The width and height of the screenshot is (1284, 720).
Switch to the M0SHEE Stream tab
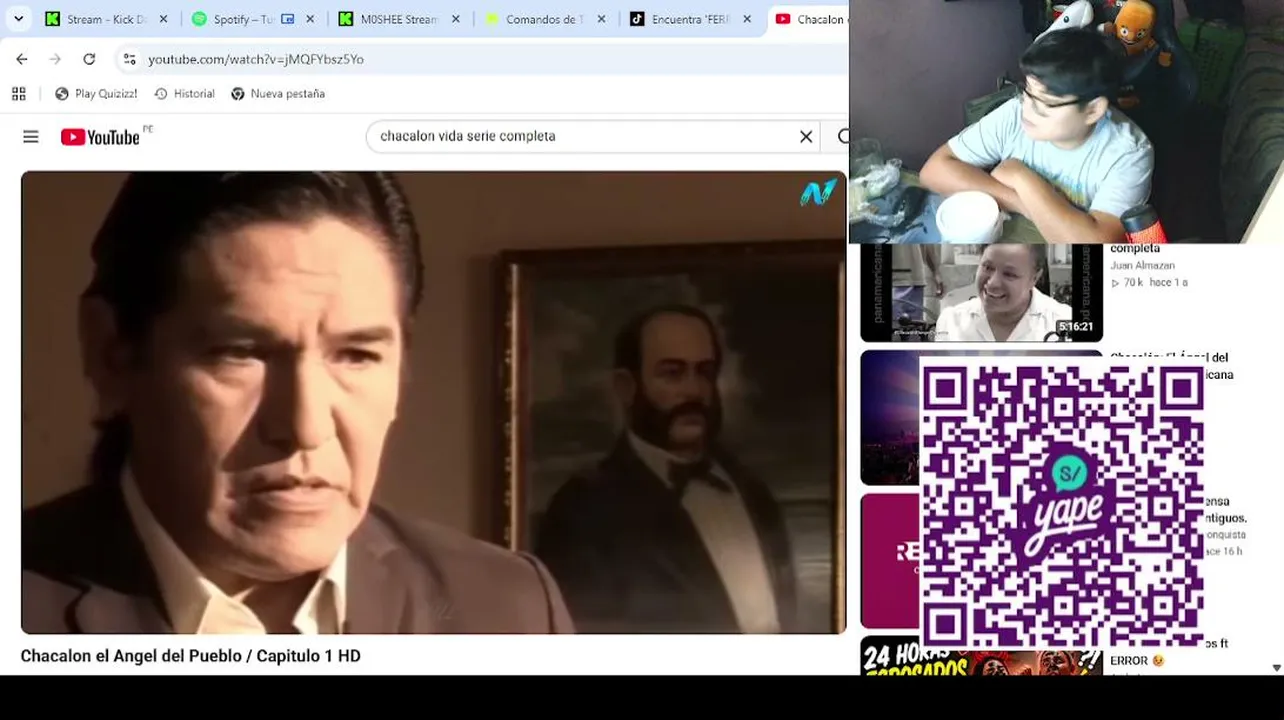pyautogui.click(x=390, y=19)
